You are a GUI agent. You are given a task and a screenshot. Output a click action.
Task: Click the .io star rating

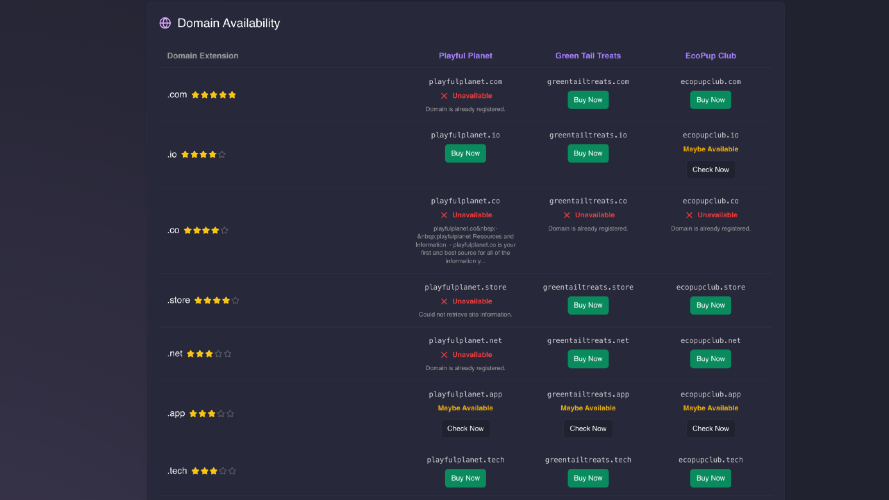(204, 154)
